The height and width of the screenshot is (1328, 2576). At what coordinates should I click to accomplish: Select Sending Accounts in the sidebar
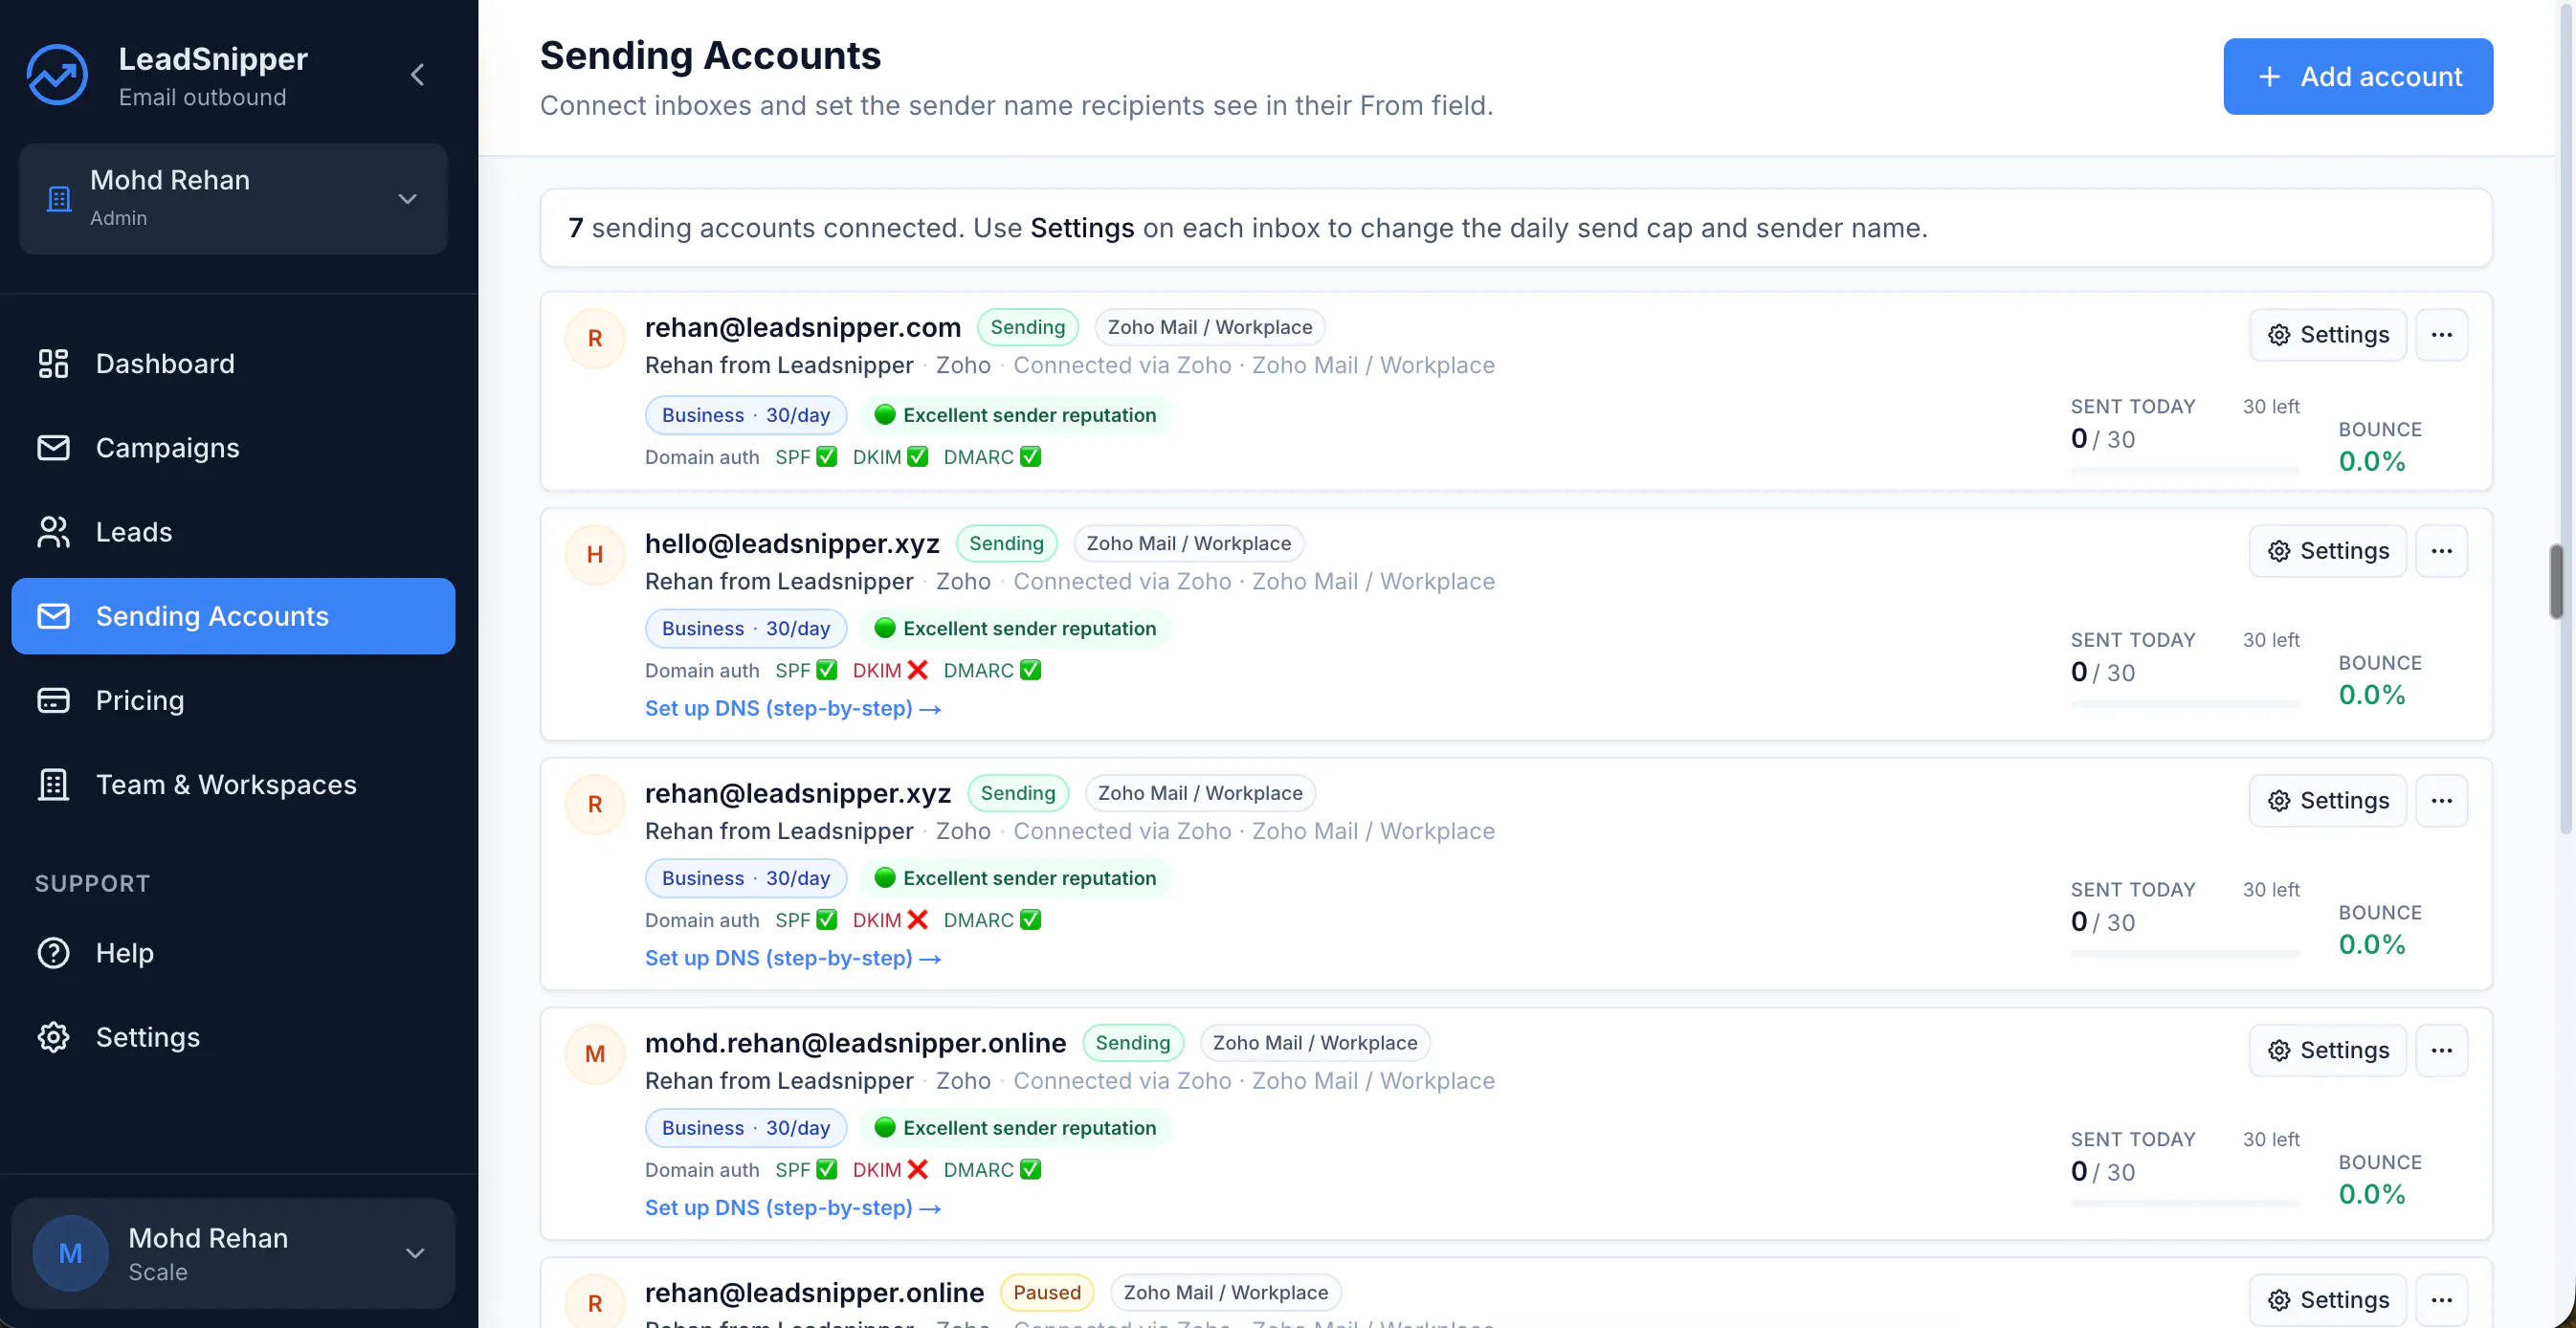(233, 616)
